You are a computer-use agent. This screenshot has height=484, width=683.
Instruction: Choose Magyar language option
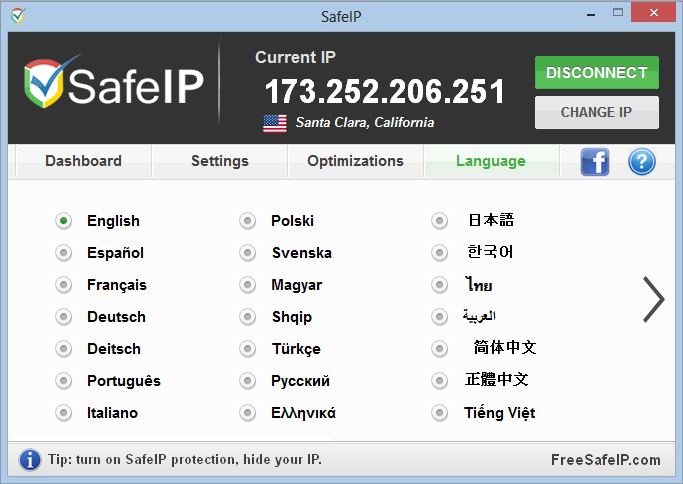coord(247,285)
